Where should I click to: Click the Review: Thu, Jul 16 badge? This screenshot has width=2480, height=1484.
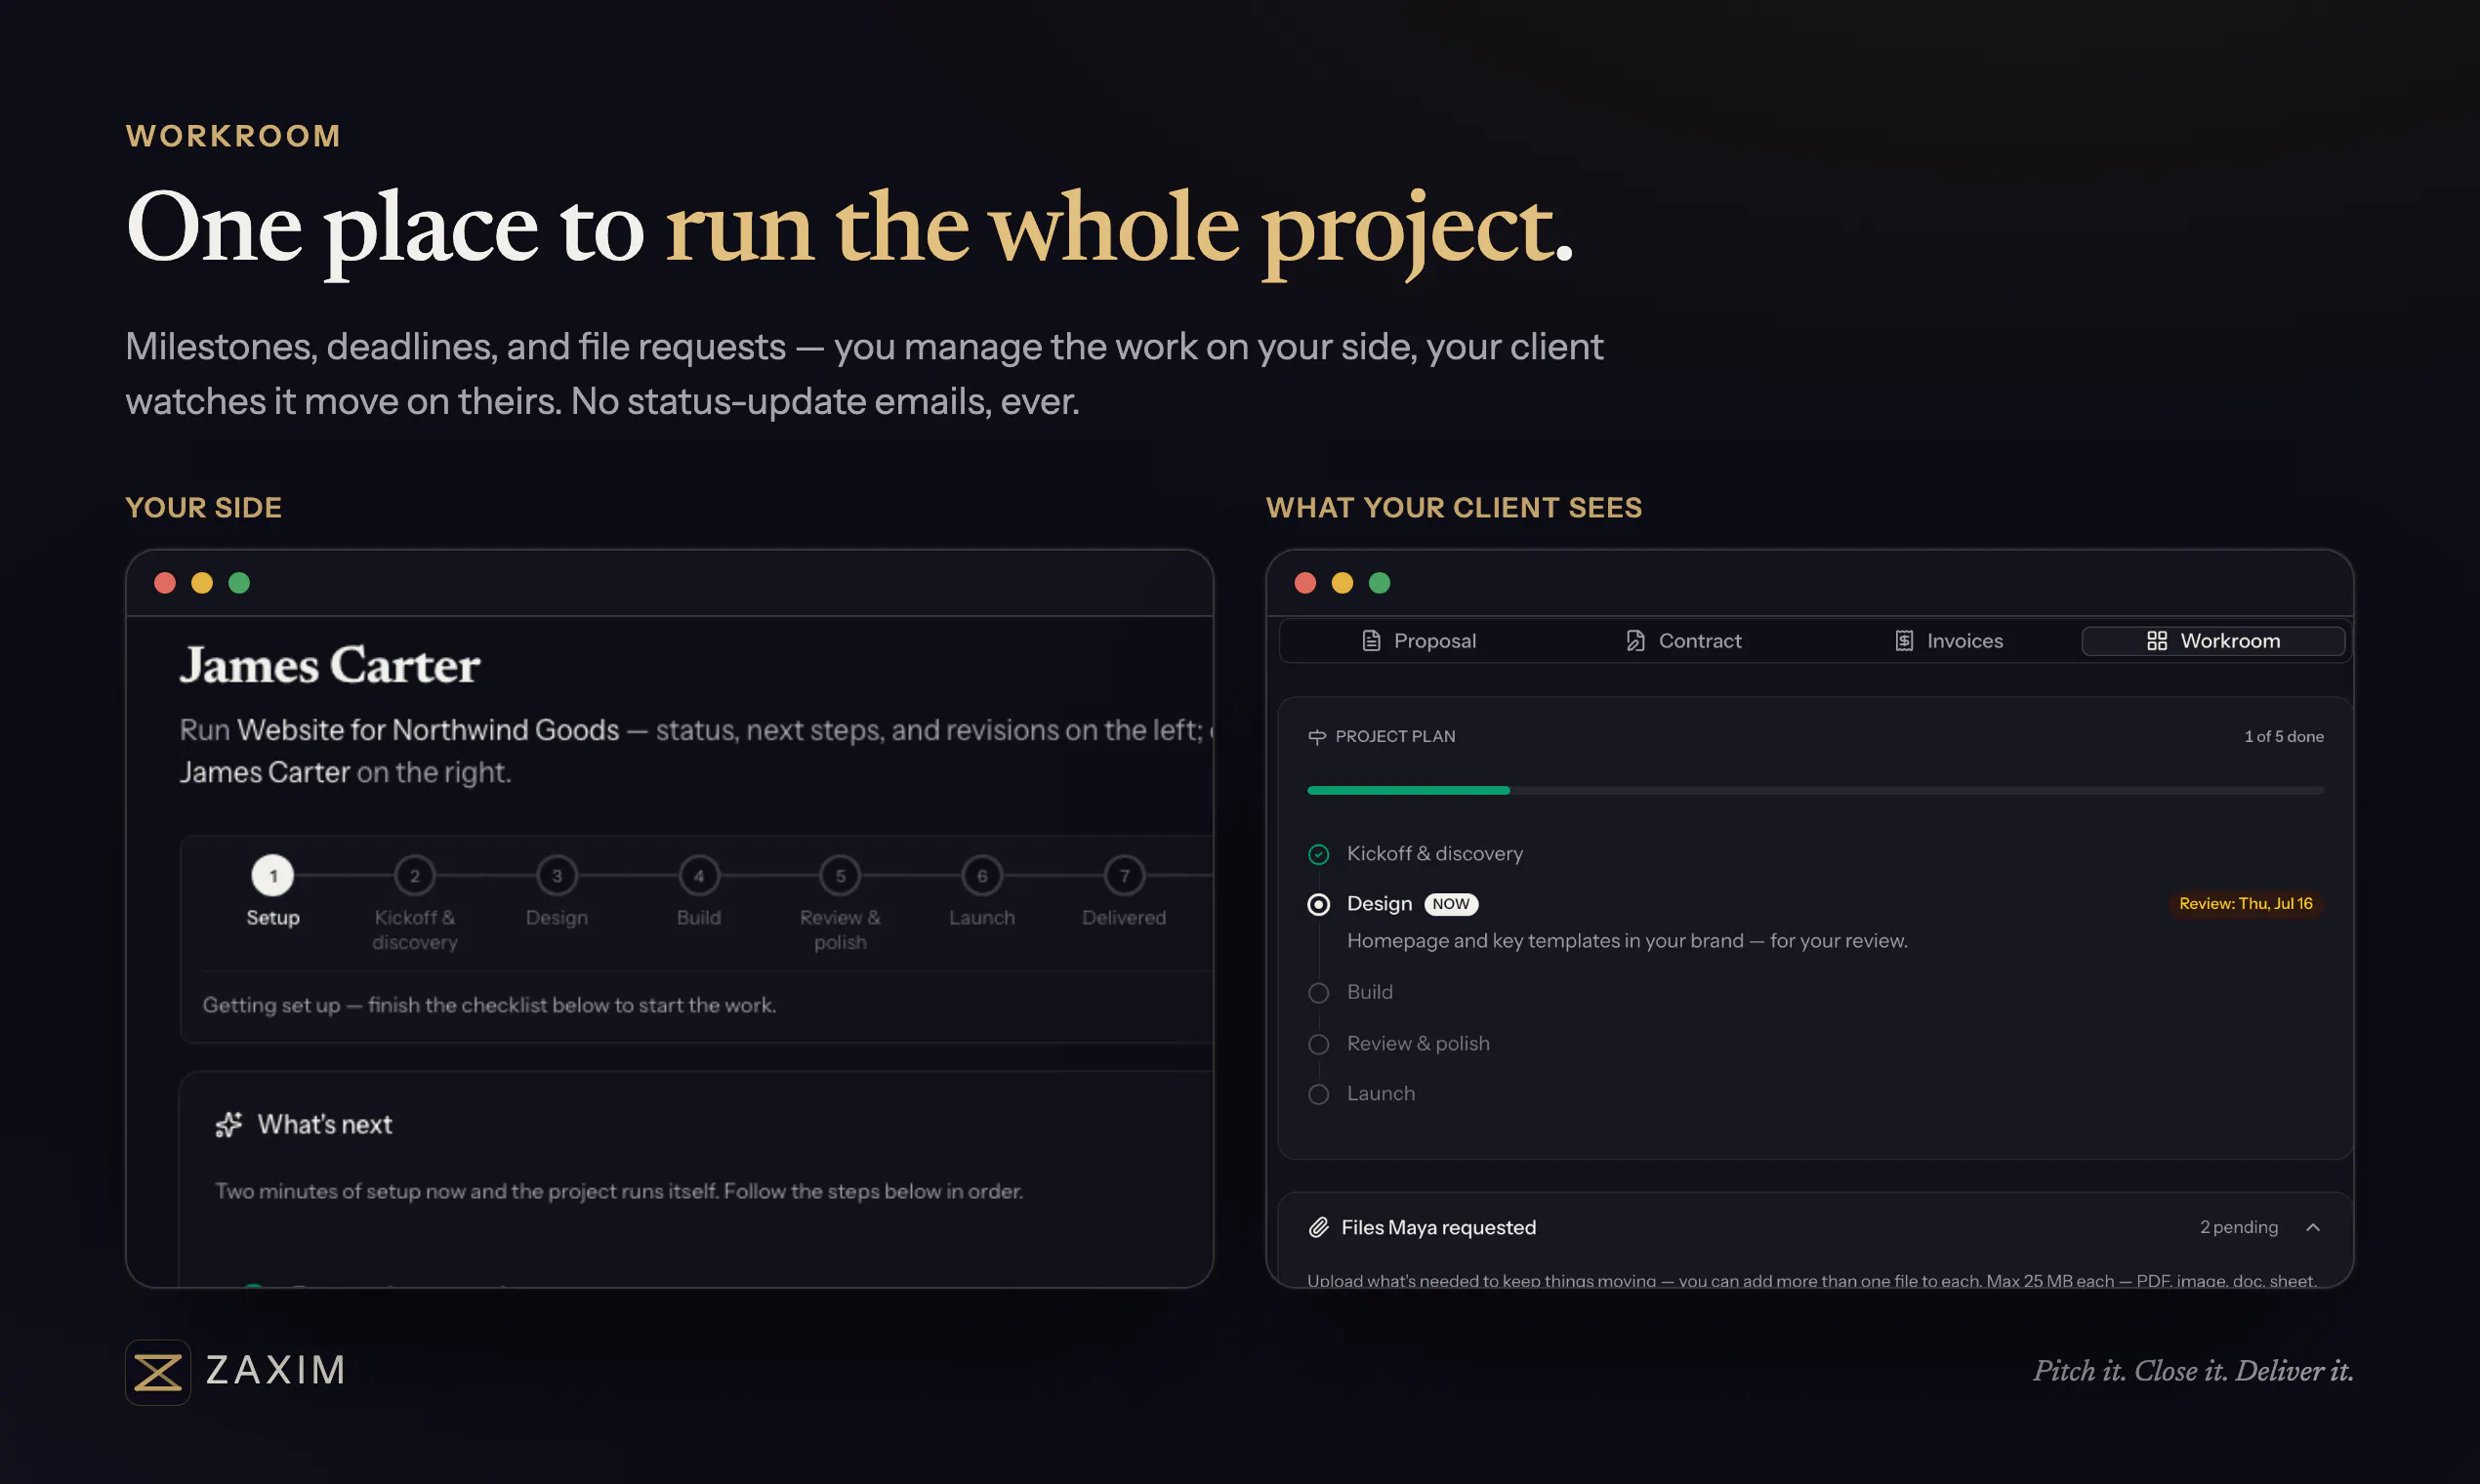coord(2245,904)
